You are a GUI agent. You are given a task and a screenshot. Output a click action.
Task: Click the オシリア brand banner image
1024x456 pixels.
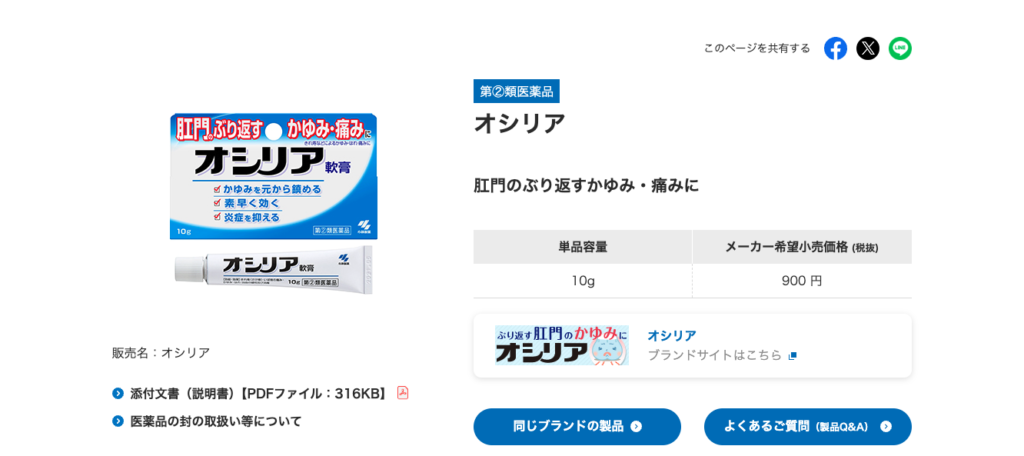[x=561, y=345]
